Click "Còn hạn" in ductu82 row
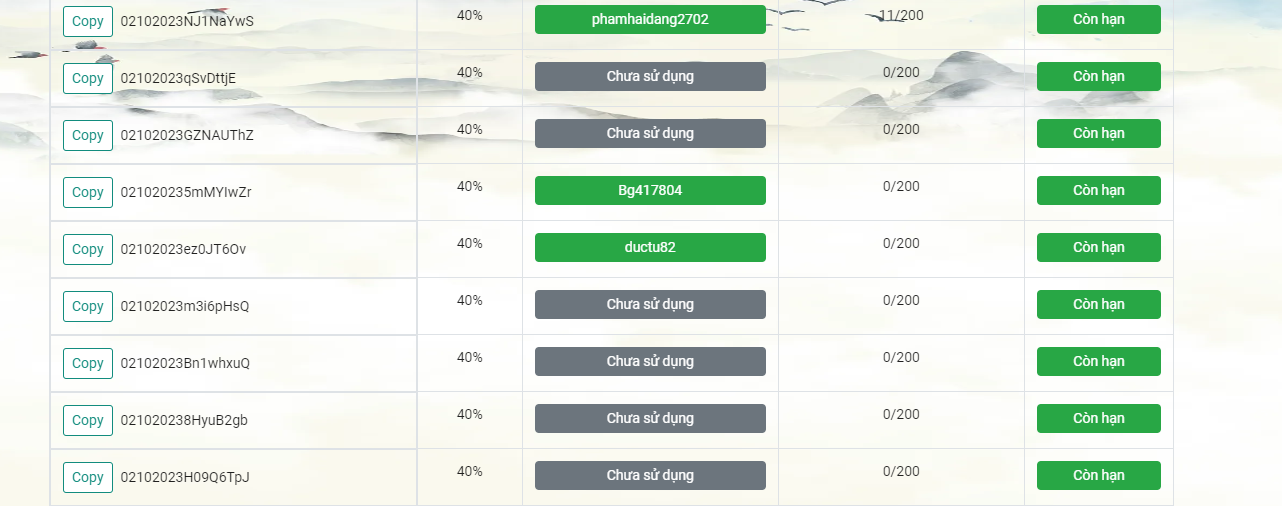The height and width of the screenshot is (506, 1282). 1098,247
